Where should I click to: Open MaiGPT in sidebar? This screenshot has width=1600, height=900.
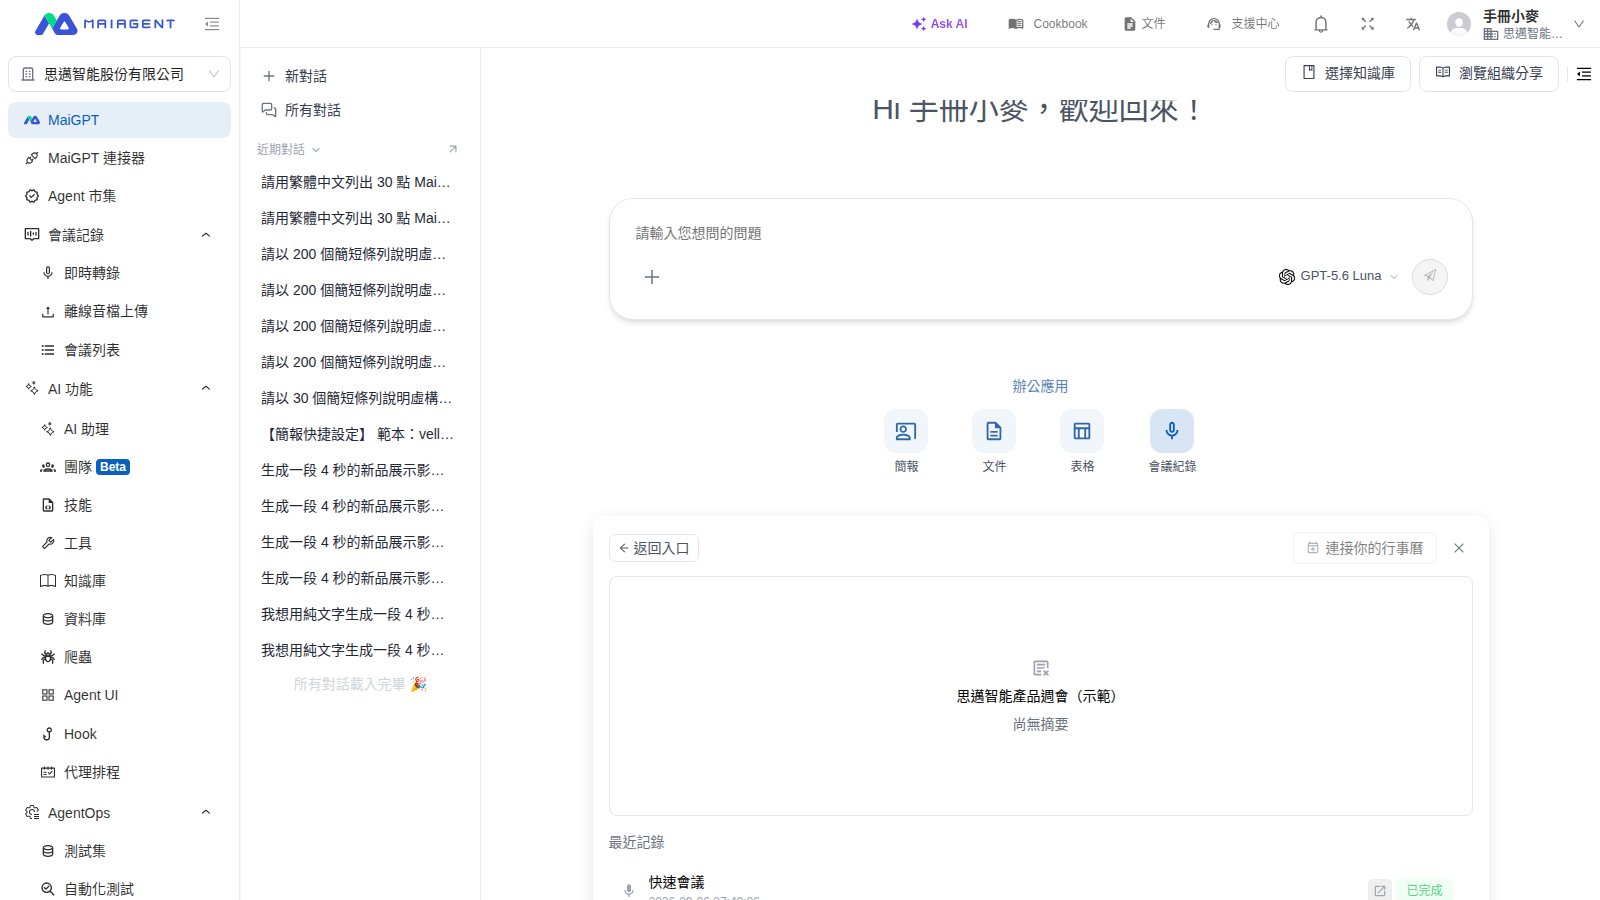tap(119, 120)
